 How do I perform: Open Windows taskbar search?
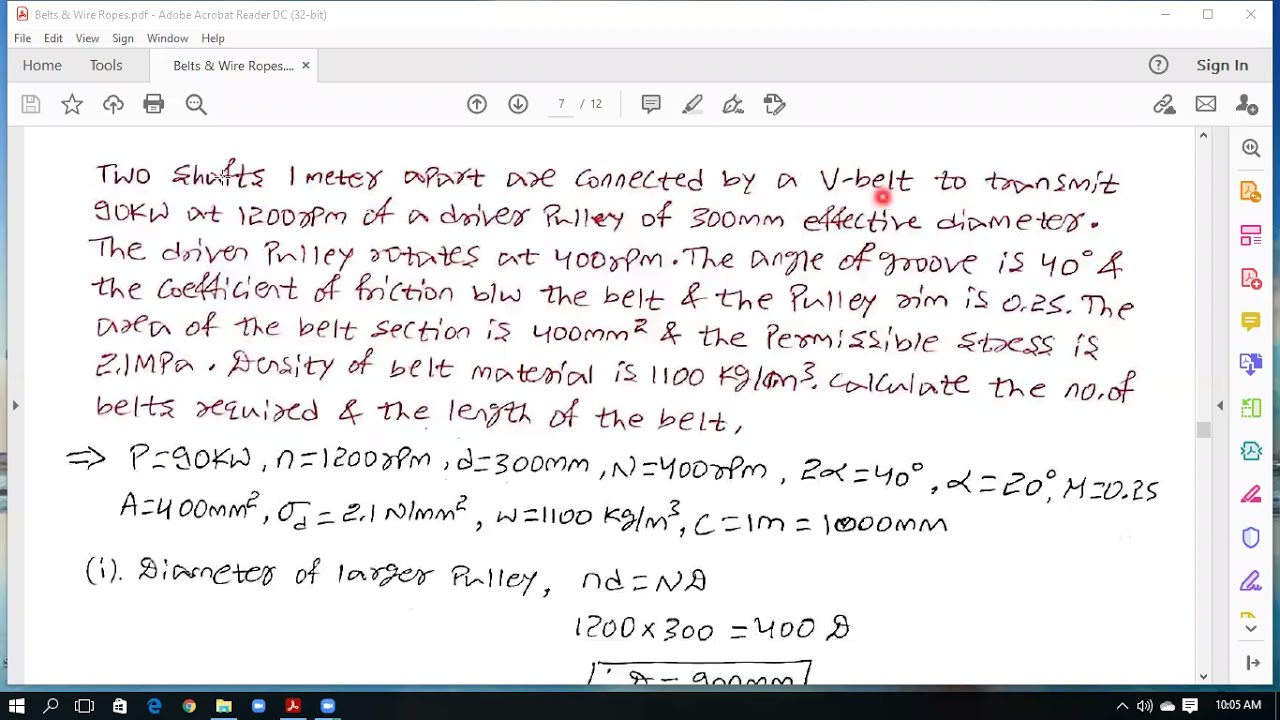(x=51, y=706)
